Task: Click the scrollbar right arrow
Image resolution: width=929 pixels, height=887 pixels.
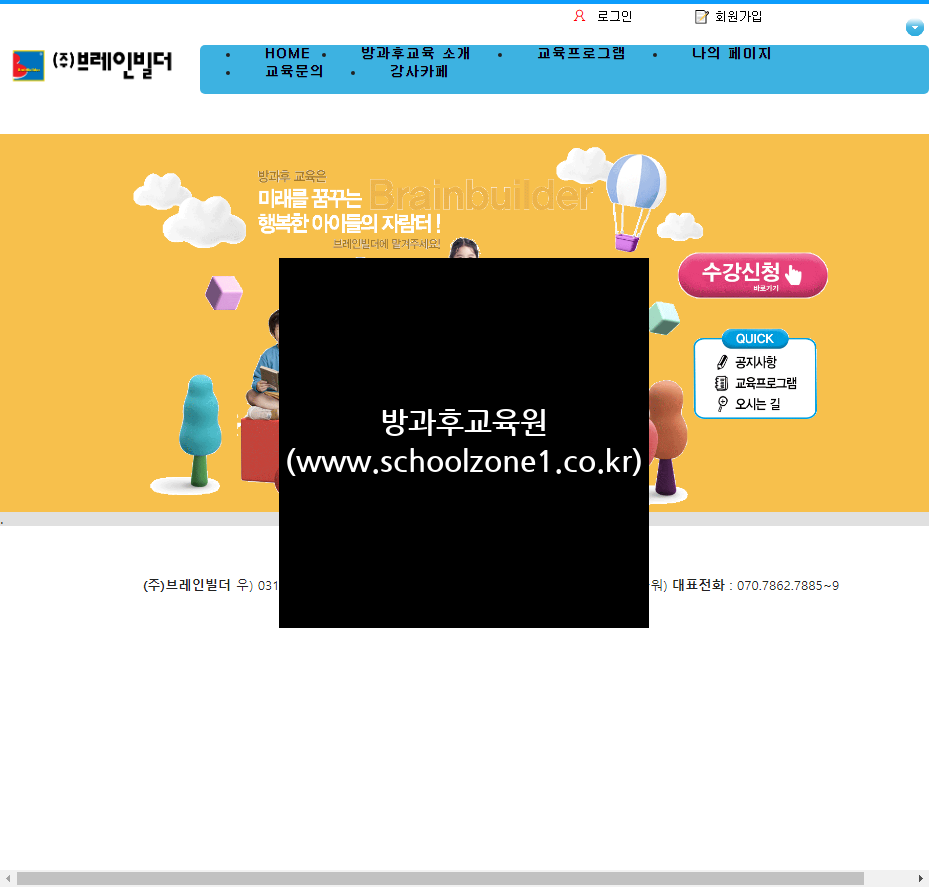Action: pyautogui.click(x=921, y=878)
